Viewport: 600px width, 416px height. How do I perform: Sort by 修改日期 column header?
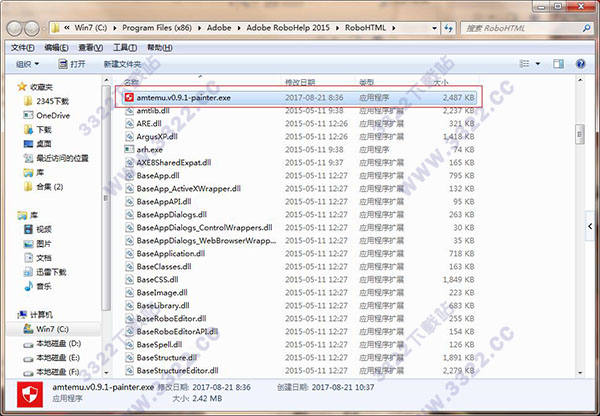(300, 82)
